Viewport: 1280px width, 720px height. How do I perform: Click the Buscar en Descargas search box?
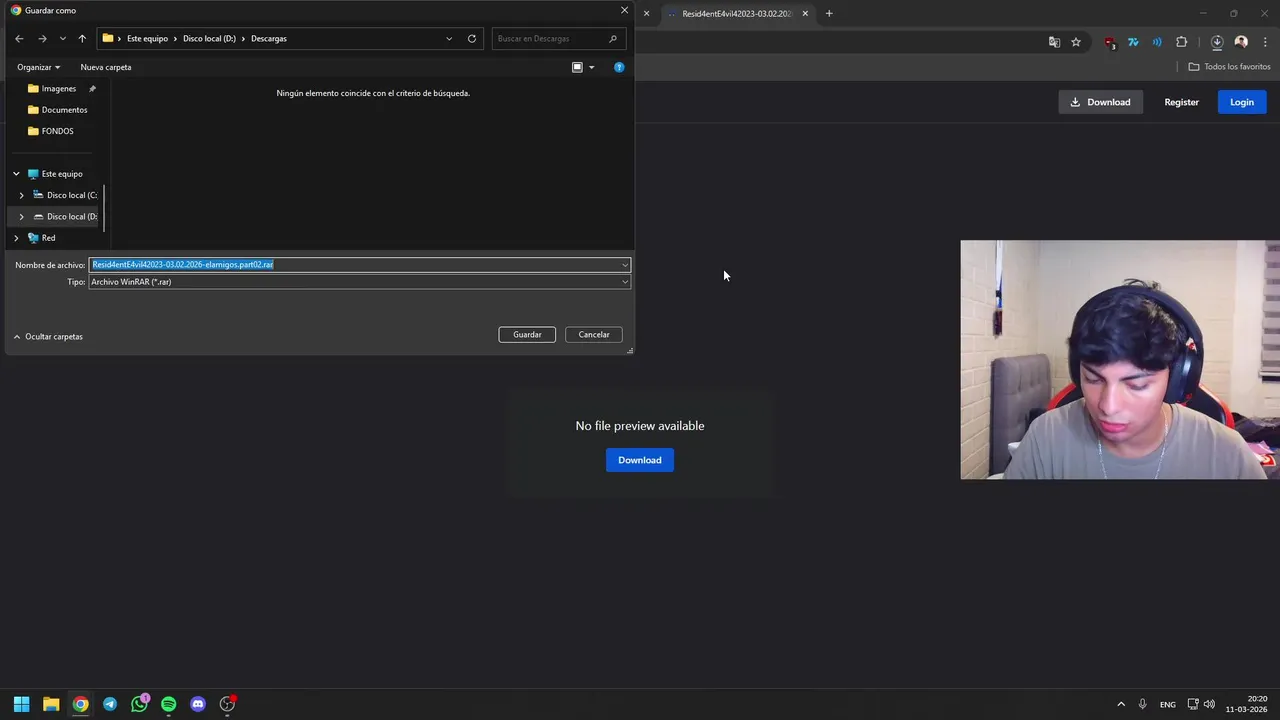click(558, 39)
